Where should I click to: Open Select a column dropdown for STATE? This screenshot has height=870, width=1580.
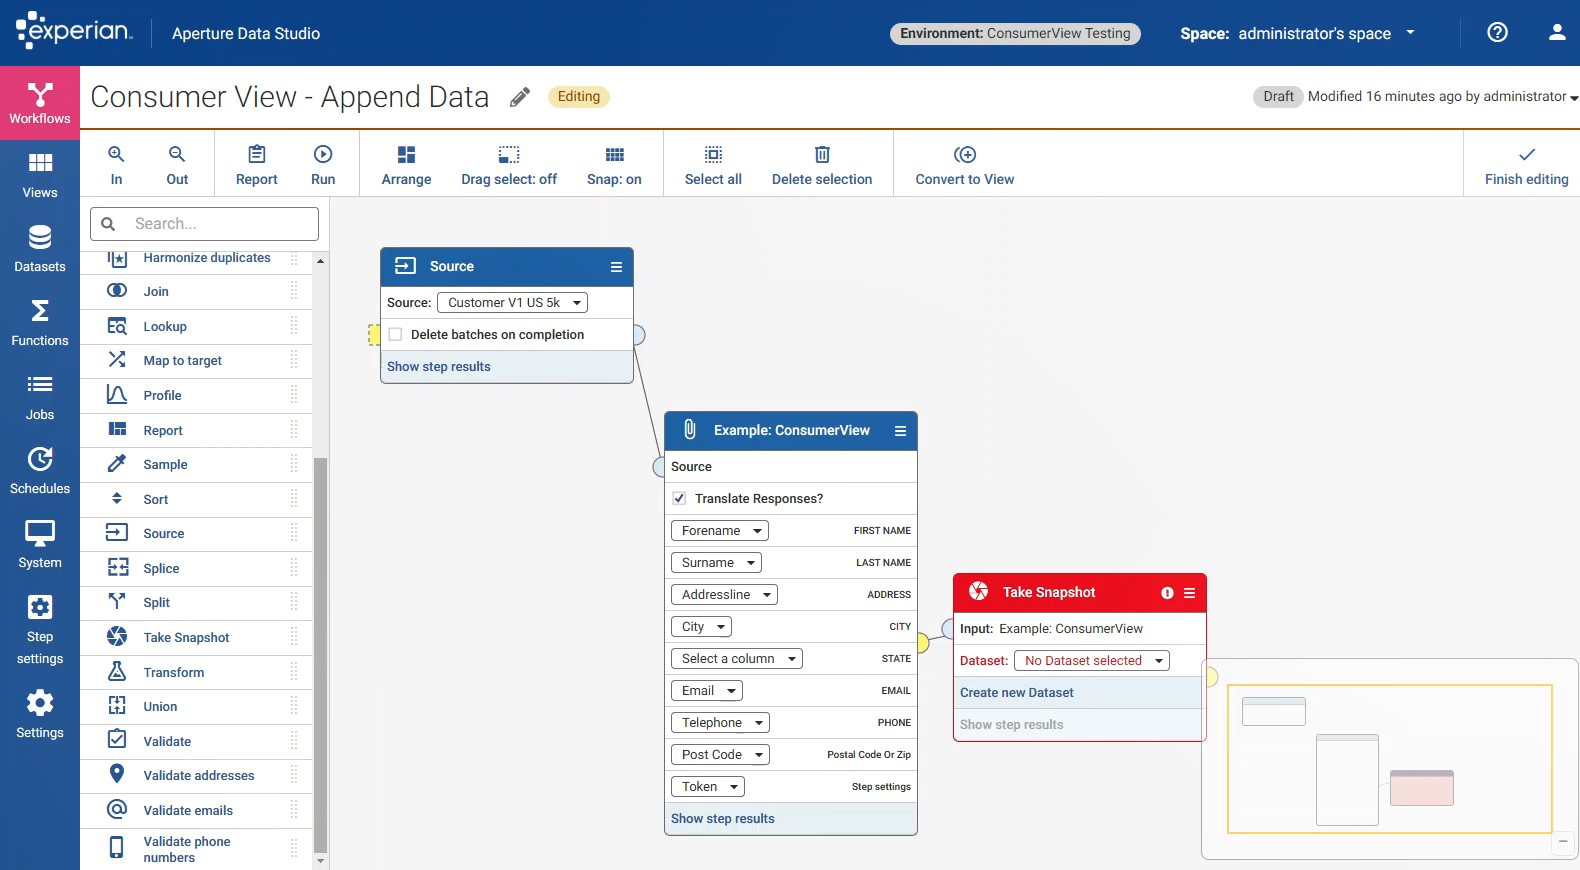point(736,659)
